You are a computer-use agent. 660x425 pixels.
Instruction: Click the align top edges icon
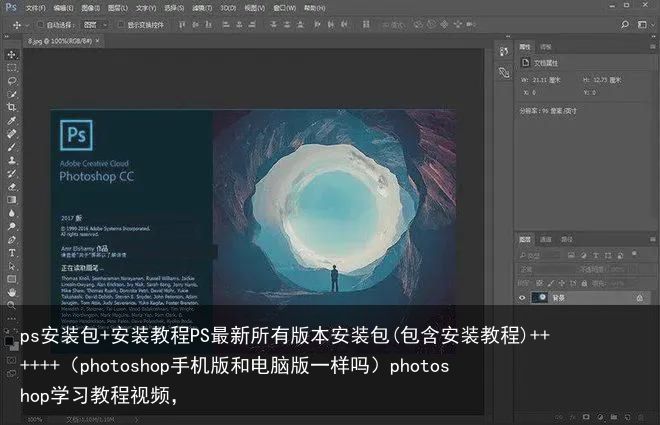coord(182,25)
